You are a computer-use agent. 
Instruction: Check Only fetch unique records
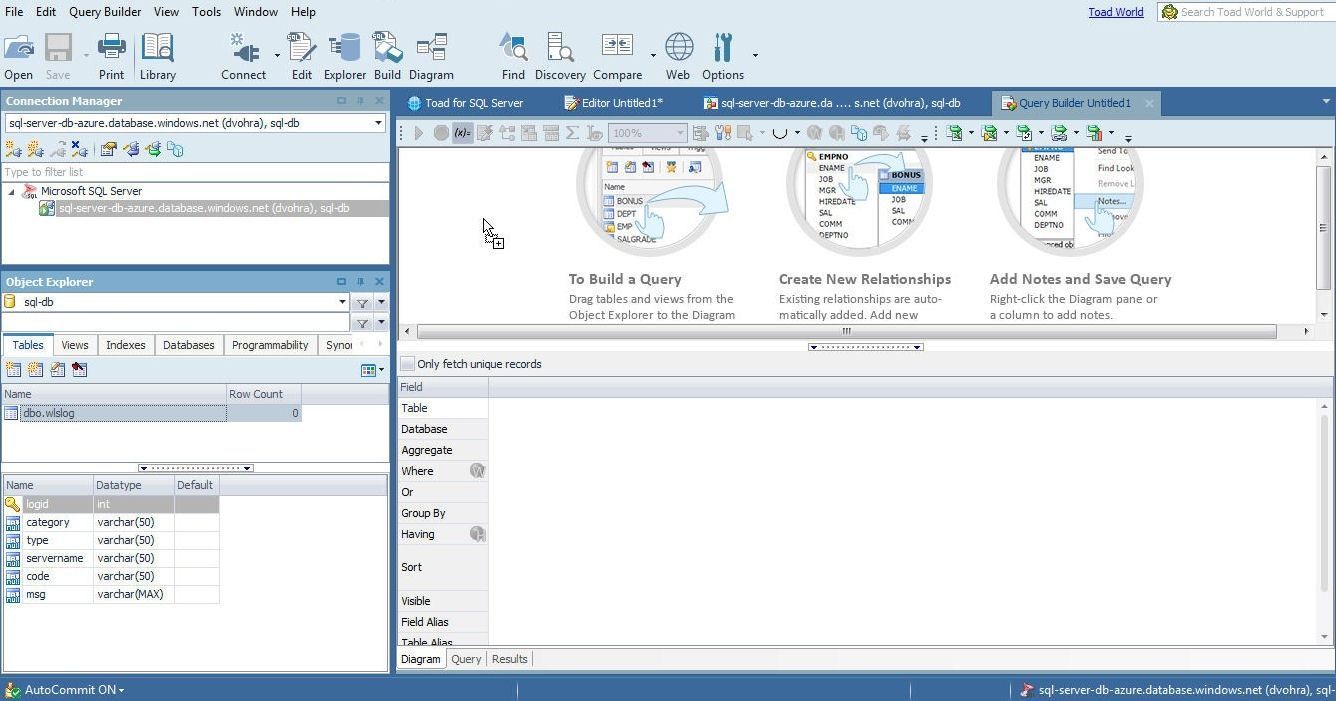coord(408,364)
